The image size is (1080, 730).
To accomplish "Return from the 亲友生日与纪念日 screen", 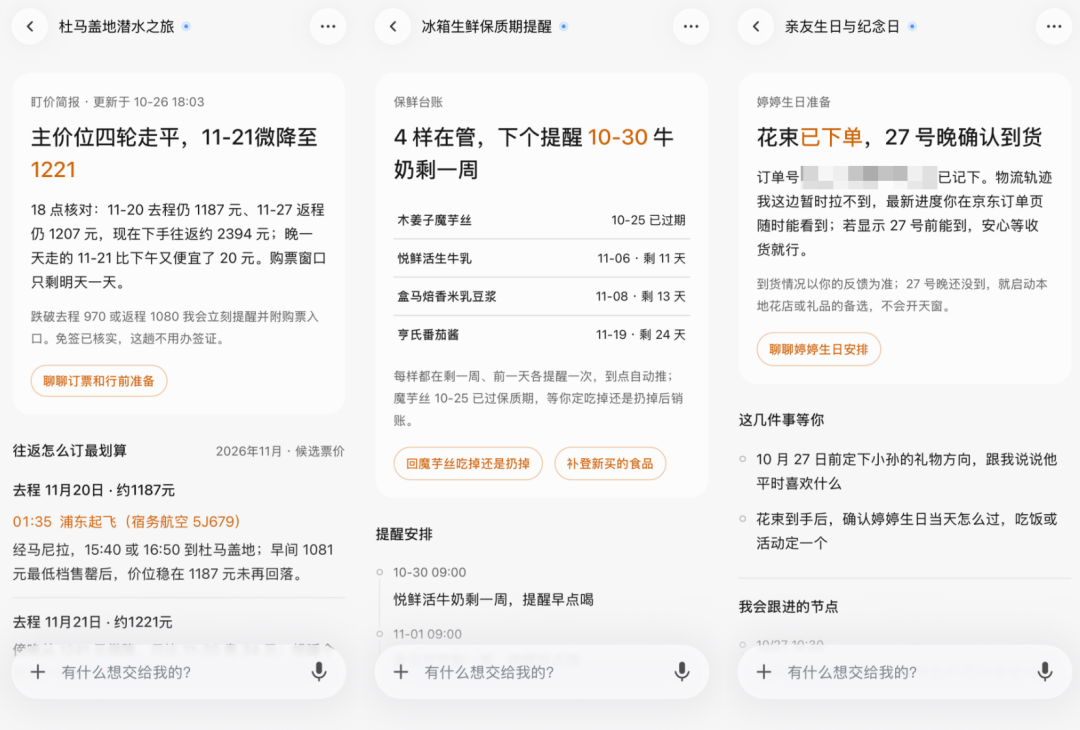I will [756, 27].
